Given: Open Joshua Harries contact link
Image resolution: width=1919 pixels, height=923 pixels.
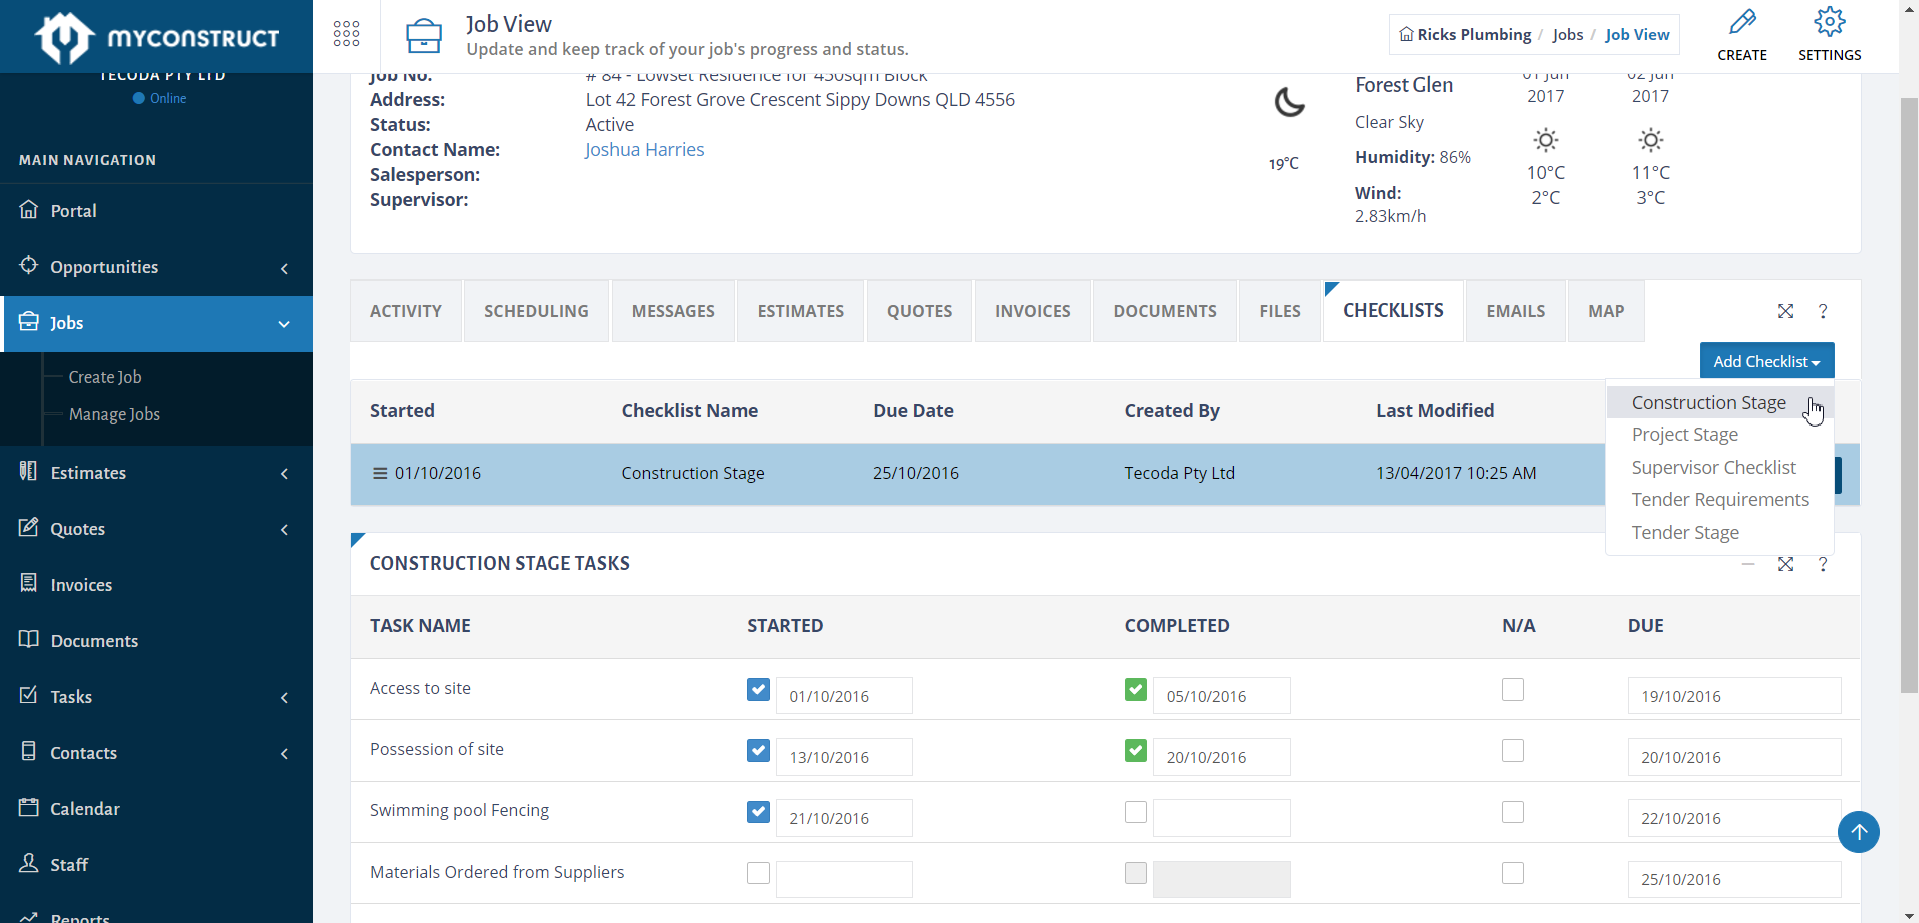Looking at the screenshot, I should (644, 149).
